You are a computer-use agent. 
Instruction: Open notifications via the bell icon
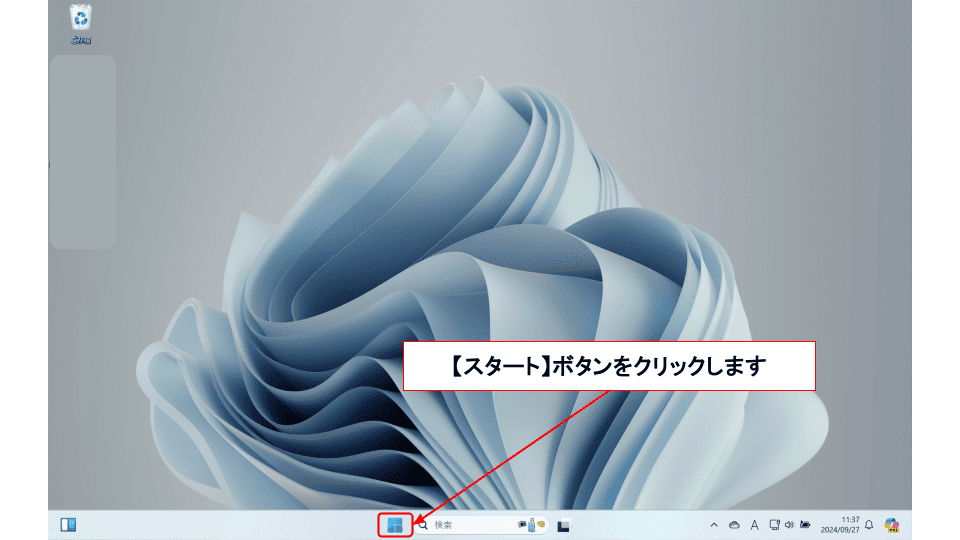(x=869, y=525)
